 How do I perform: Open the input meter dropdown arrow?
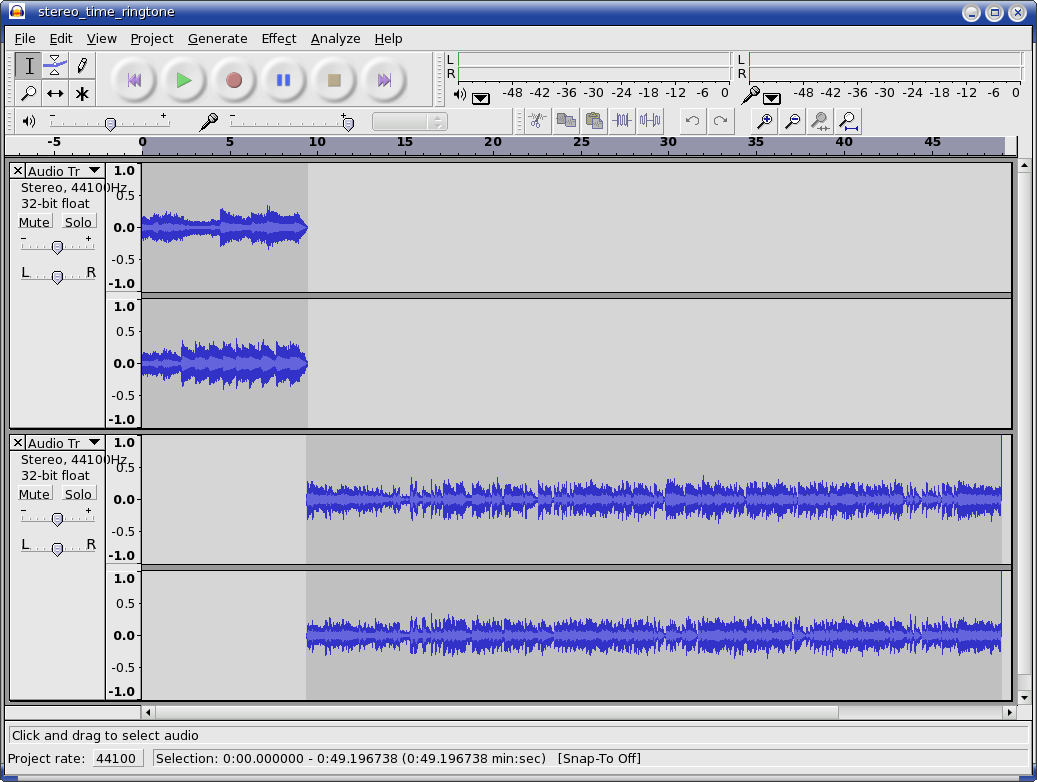772,99
